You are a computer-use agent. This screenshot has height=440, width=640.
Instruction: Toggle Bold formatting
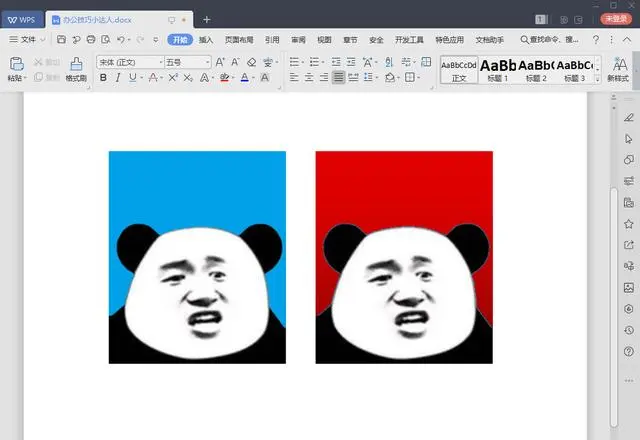(x=104, y=77)
